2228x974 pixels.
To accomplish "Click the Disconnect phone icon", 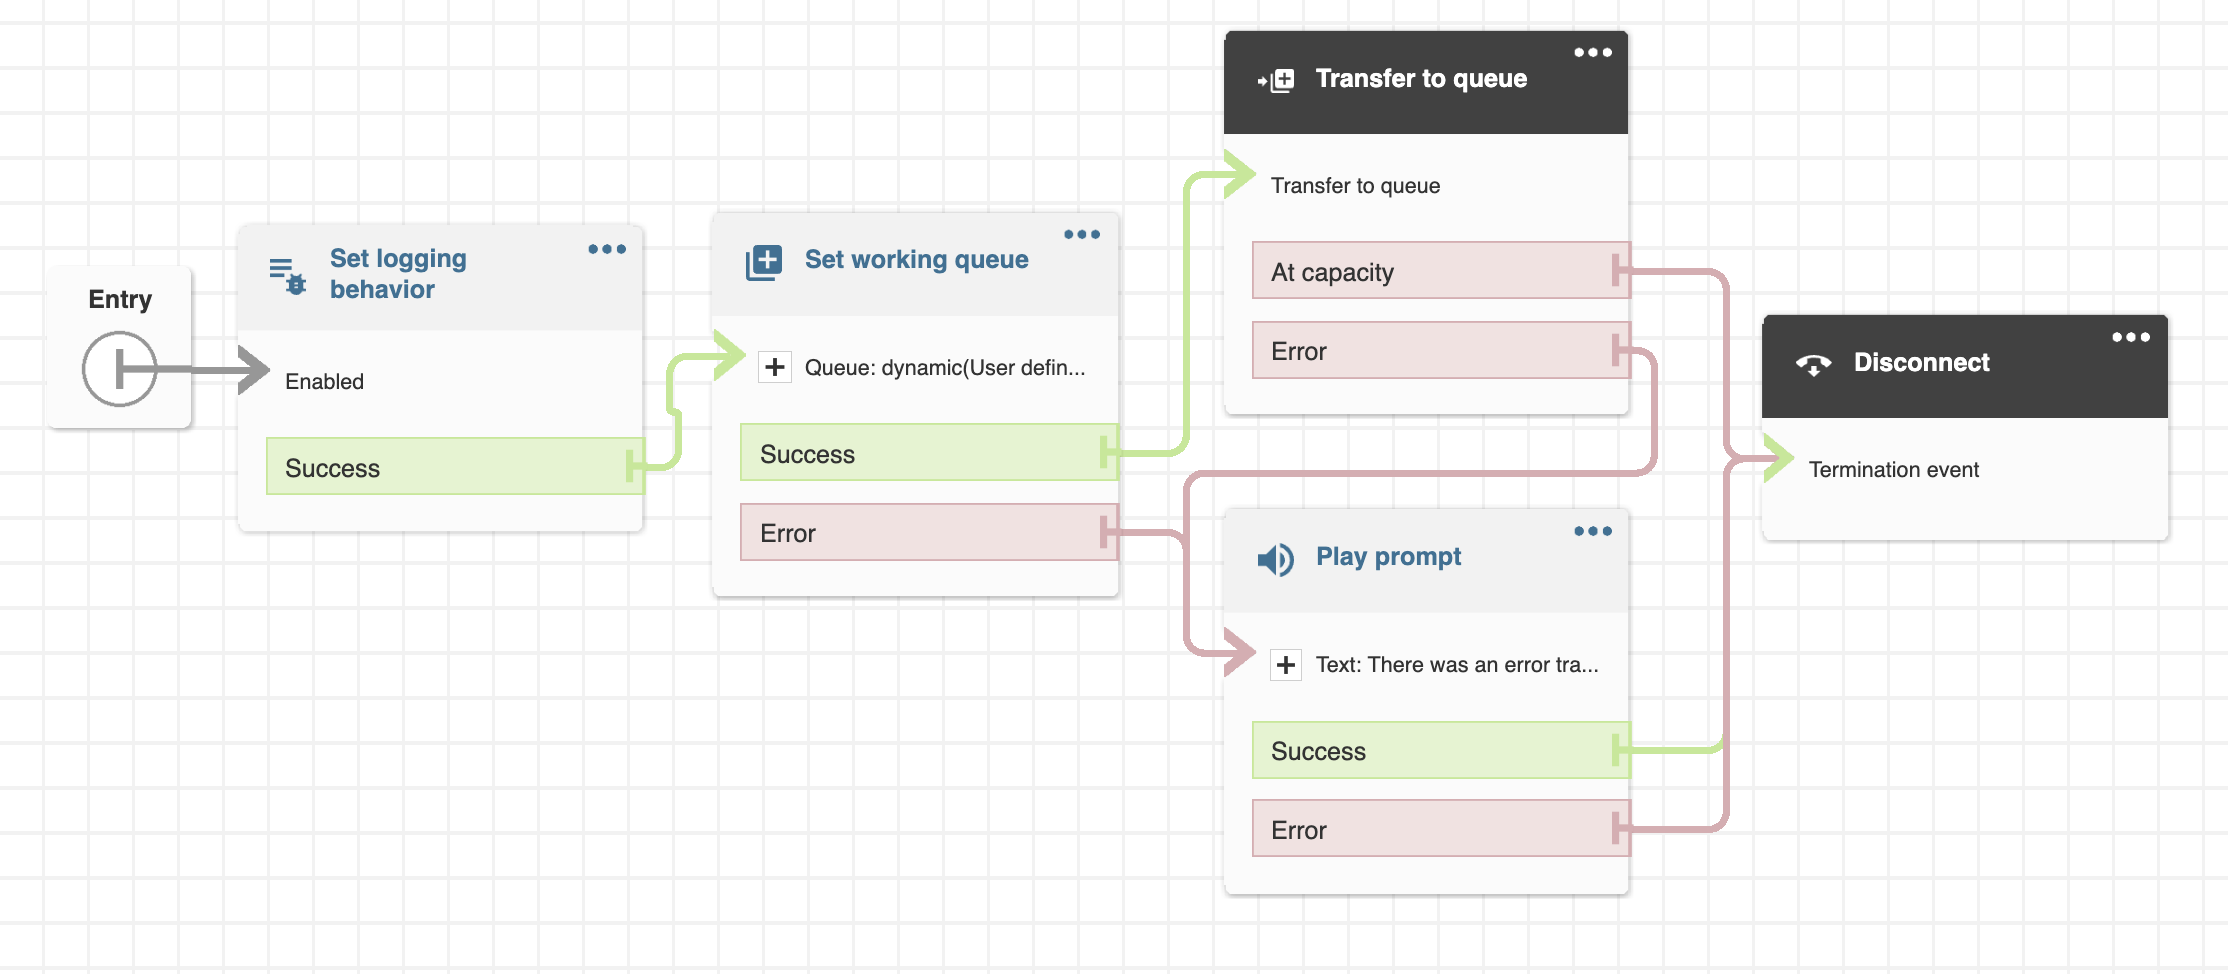I will 1813,364.
